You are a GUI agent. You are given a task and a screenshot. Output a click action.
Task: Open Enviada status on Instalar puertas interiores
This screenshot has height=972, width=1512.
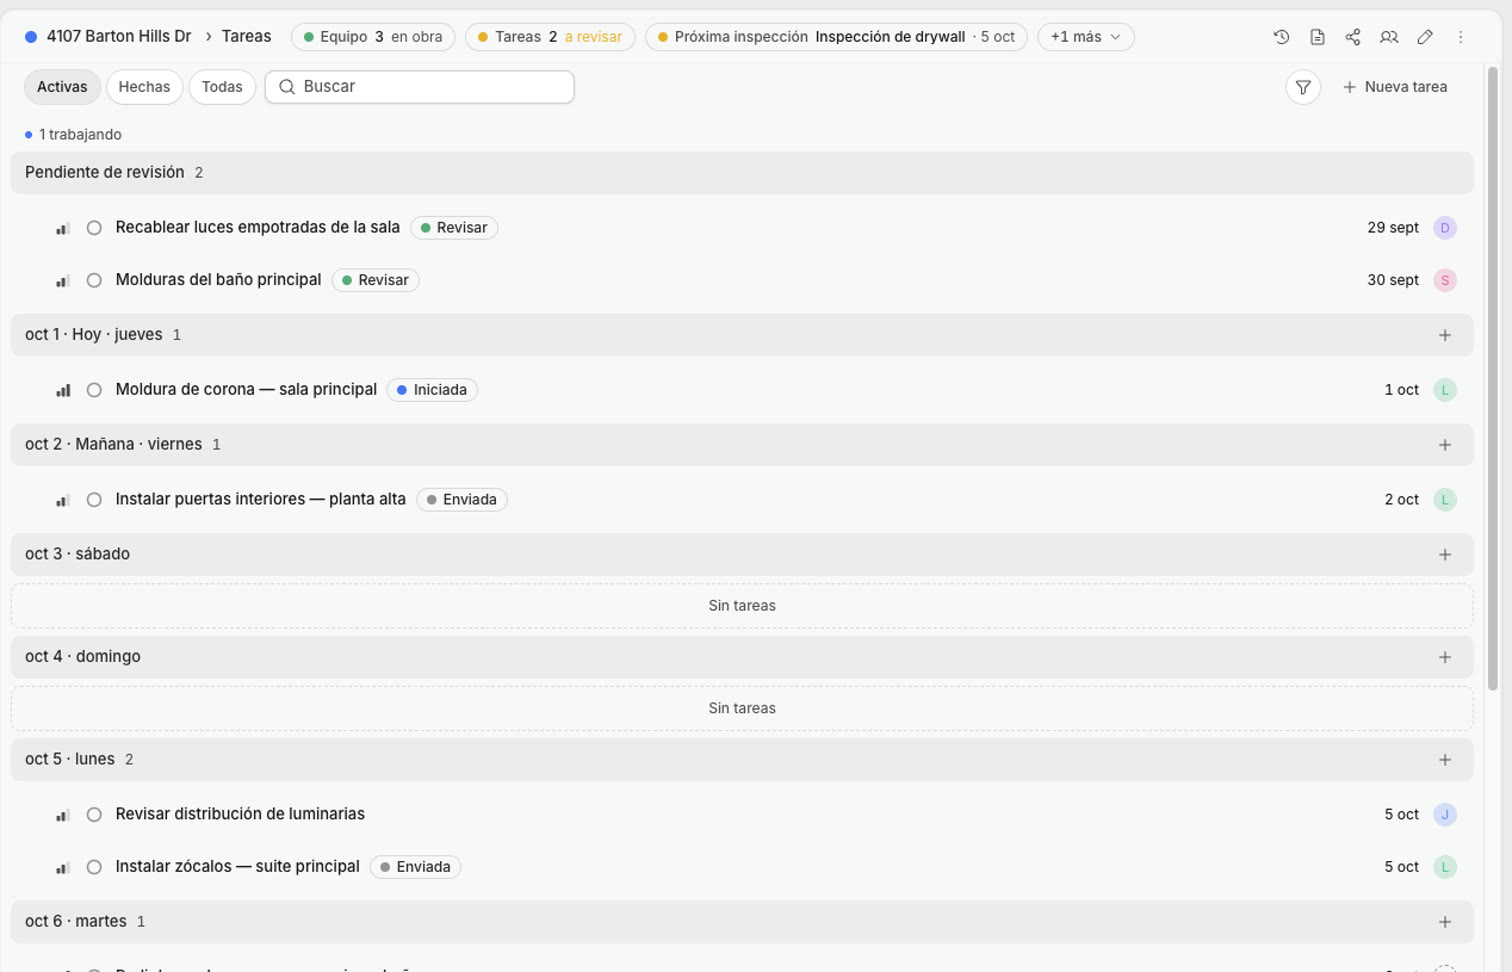462,500
